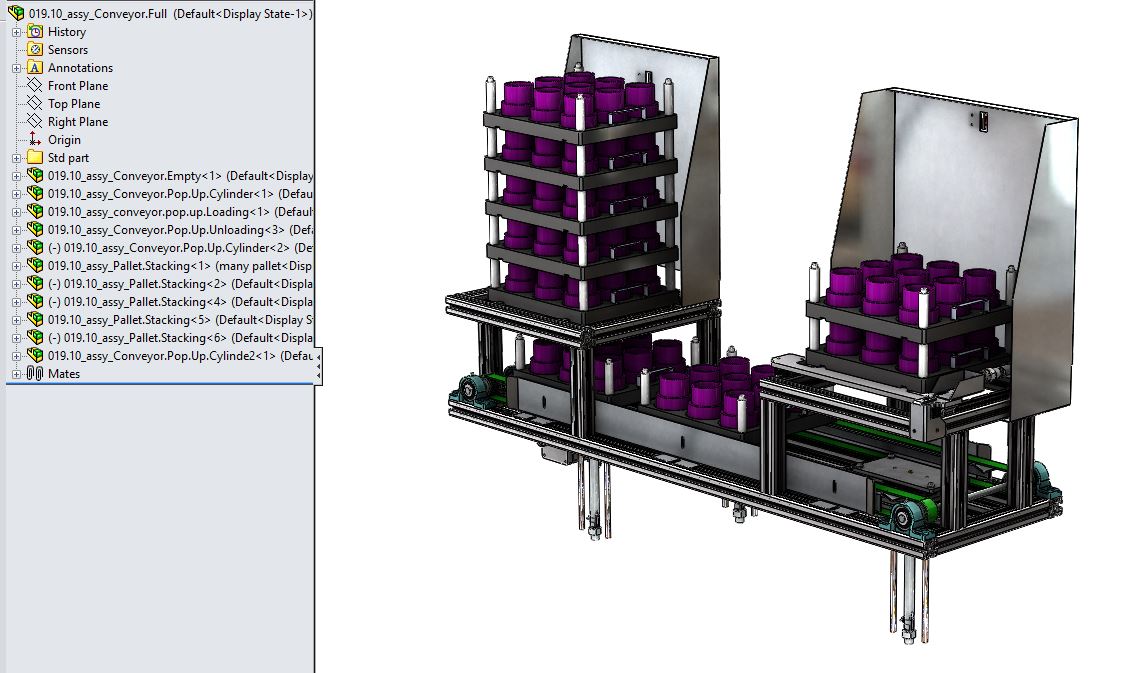Screen dimensions: 1130x673
Task: Select the Std part label
Action: pyautogui.click(x=68, y=158)
